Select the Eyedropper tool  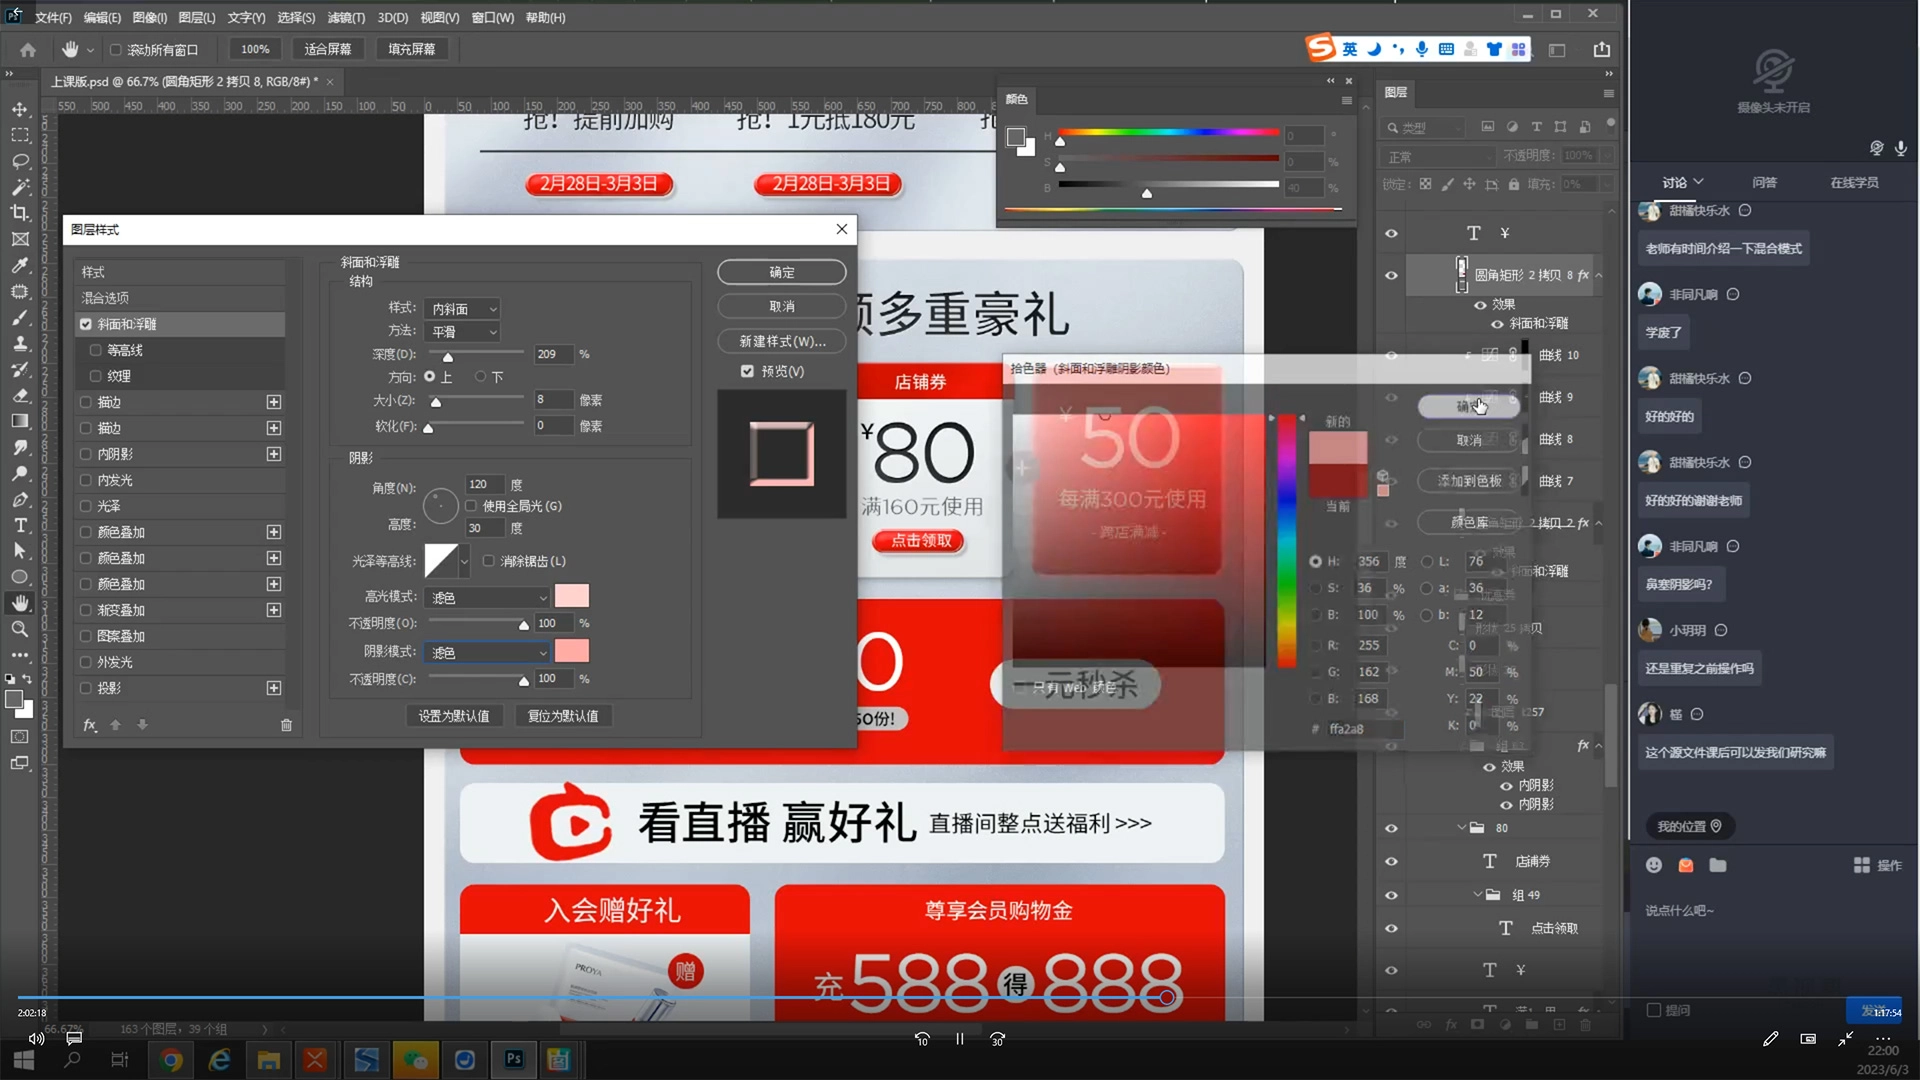click(20, 266)
